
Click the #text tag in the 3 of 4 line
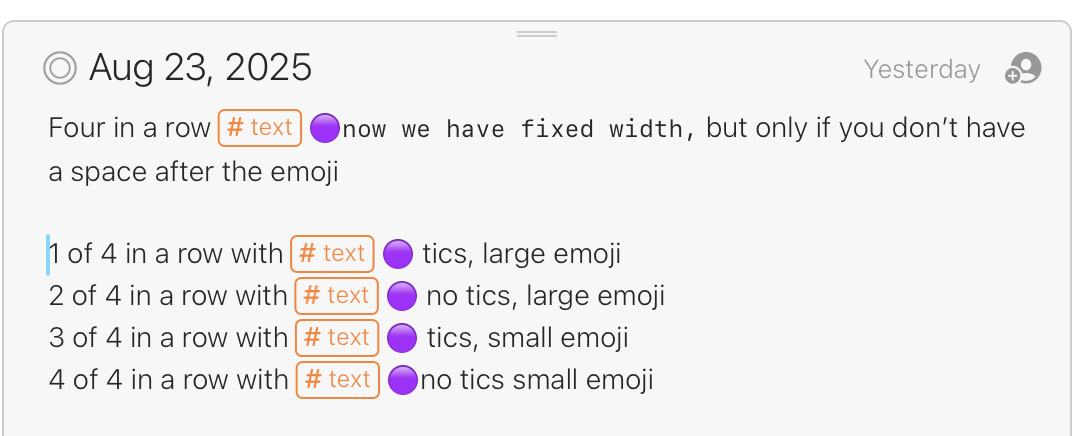(337, 338)
